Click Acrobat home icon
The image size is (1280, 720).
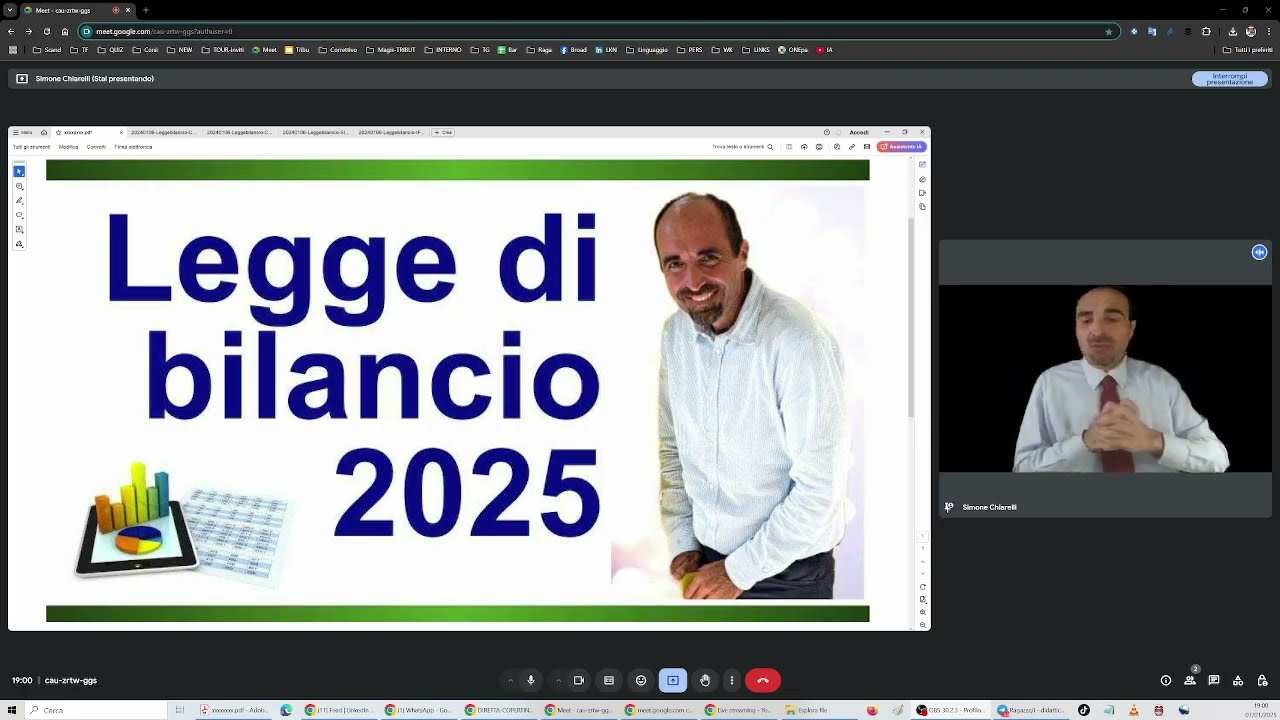(x=43, y=132)
